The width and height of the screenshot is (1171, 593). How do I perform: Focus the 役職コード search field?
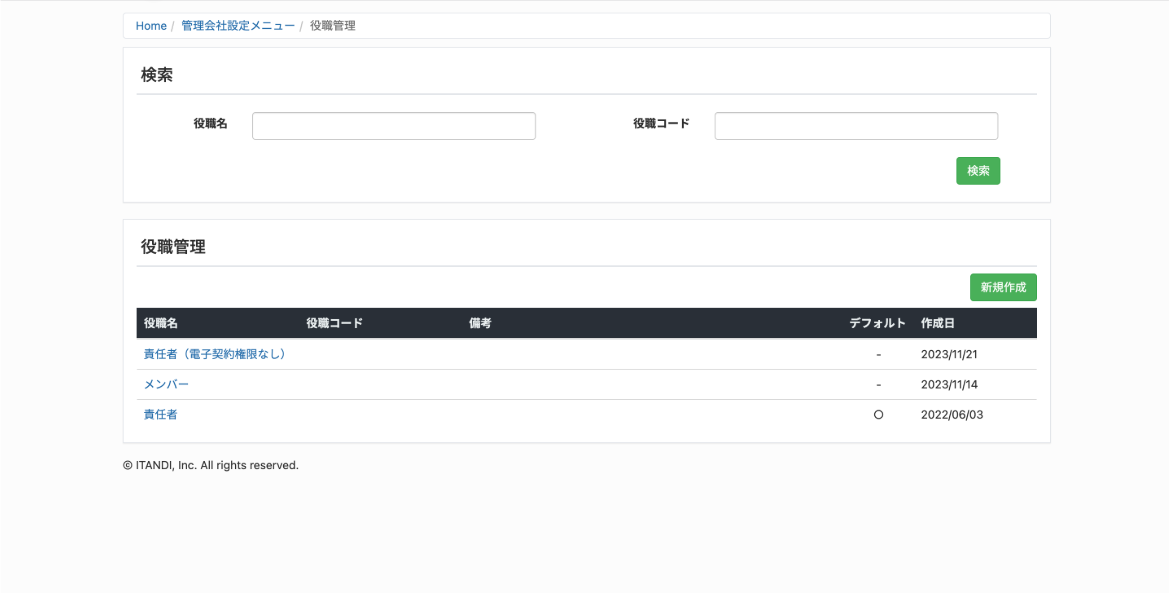pyautogui.click(x=856, y=126)
